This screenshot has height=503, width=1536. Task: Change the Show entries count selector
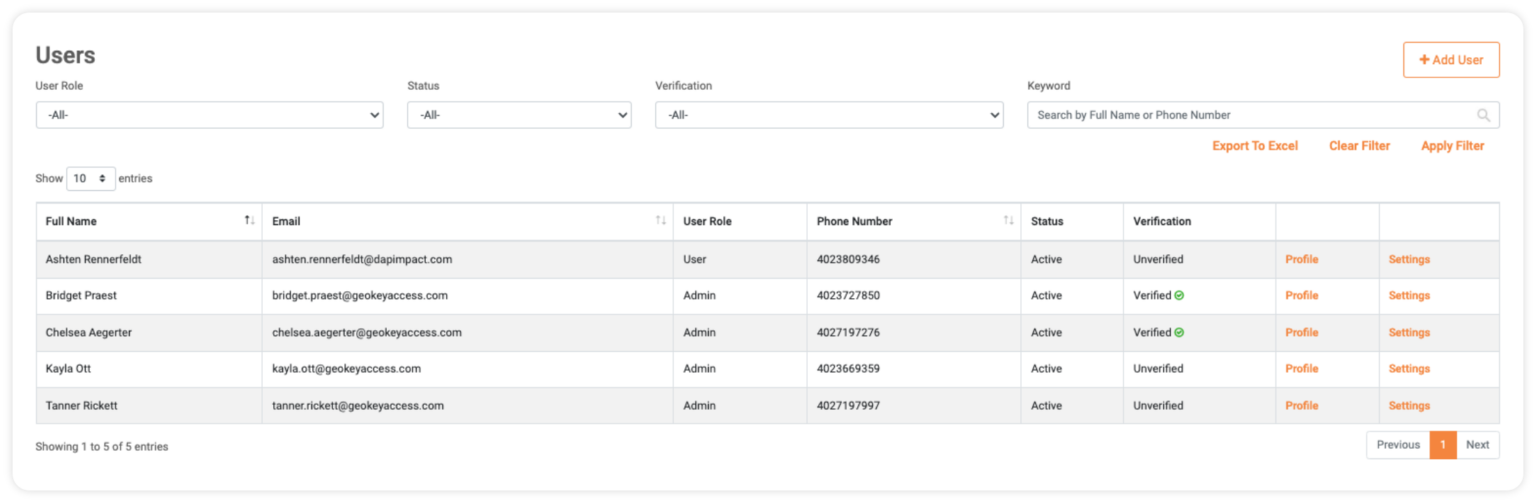click(x=91, y=178)
